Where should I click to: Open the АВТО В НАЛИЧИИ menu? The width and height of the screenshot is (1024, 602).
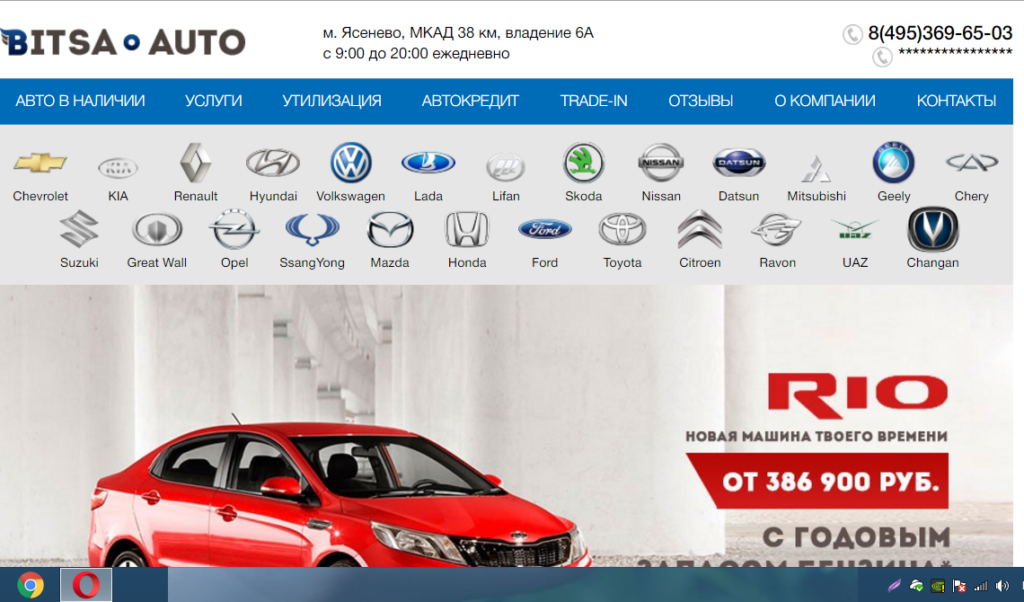click(80, 101)
